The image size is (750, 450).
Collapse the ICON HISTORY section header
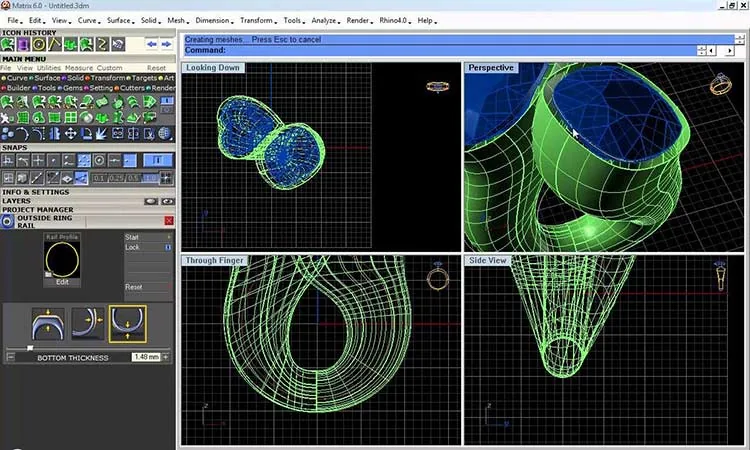29,33
